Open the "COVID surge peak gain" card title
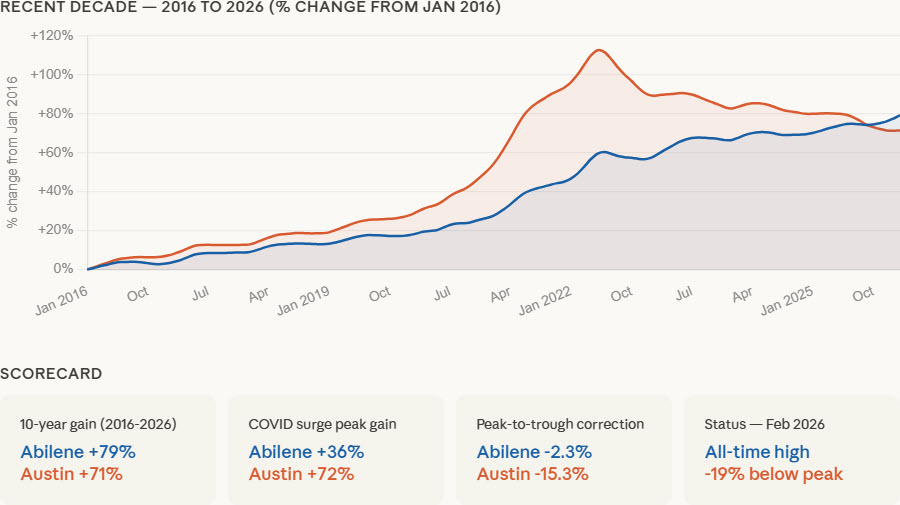 tap(322, 424)
